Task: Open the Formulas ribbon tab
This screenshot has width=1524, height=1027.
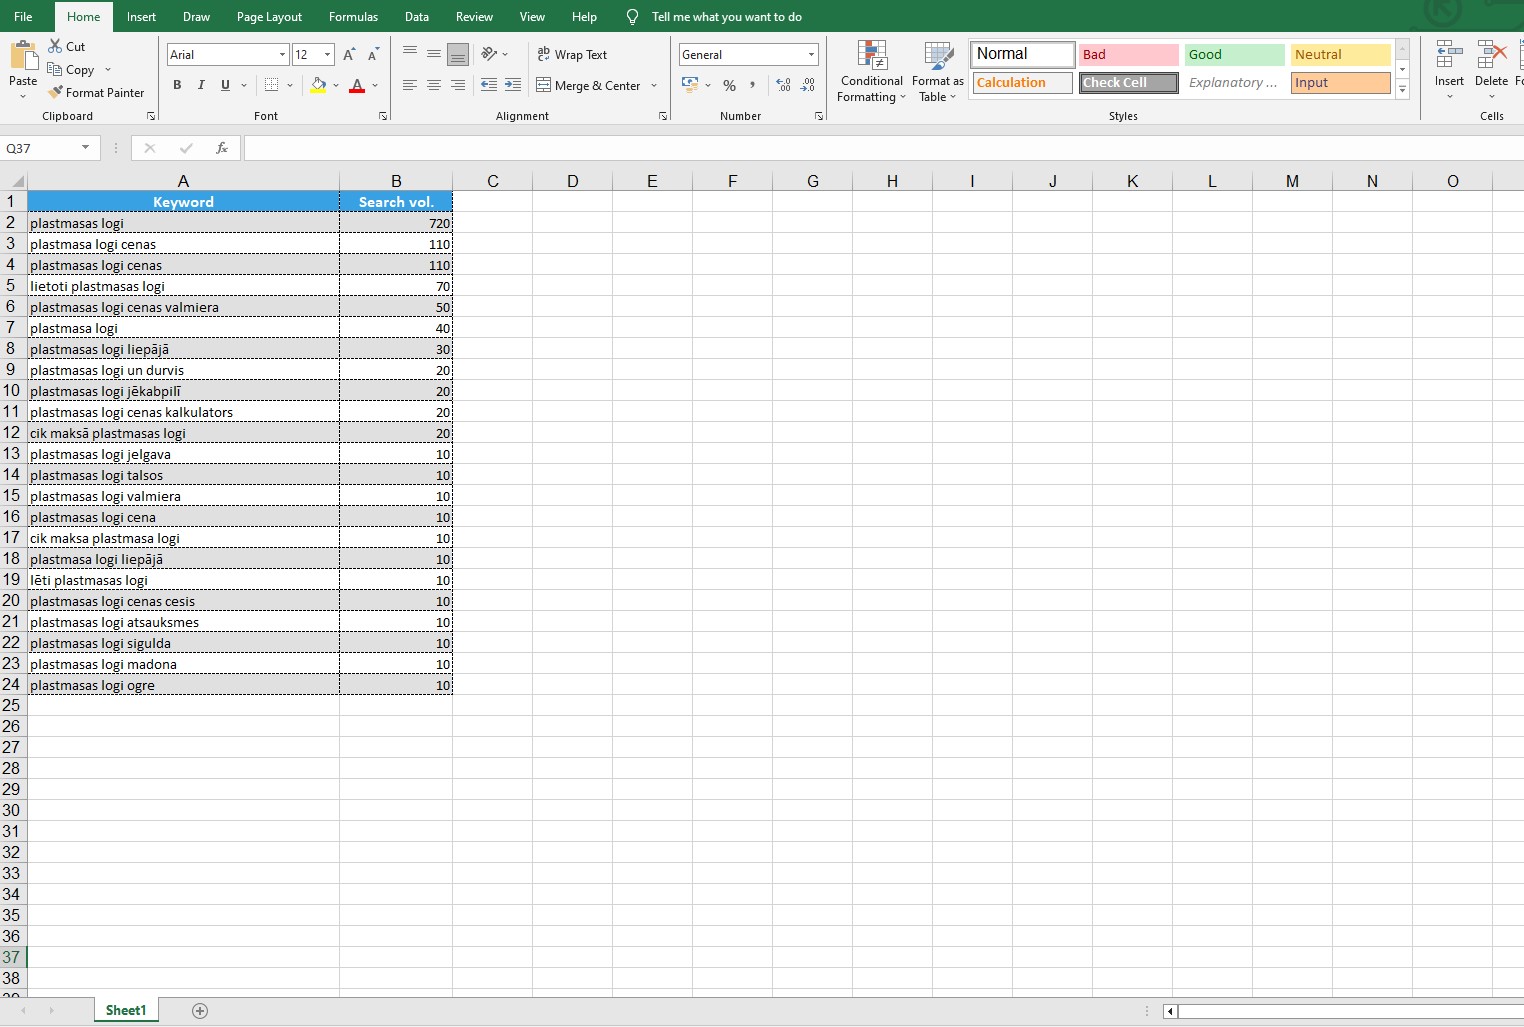Action: 353,17
